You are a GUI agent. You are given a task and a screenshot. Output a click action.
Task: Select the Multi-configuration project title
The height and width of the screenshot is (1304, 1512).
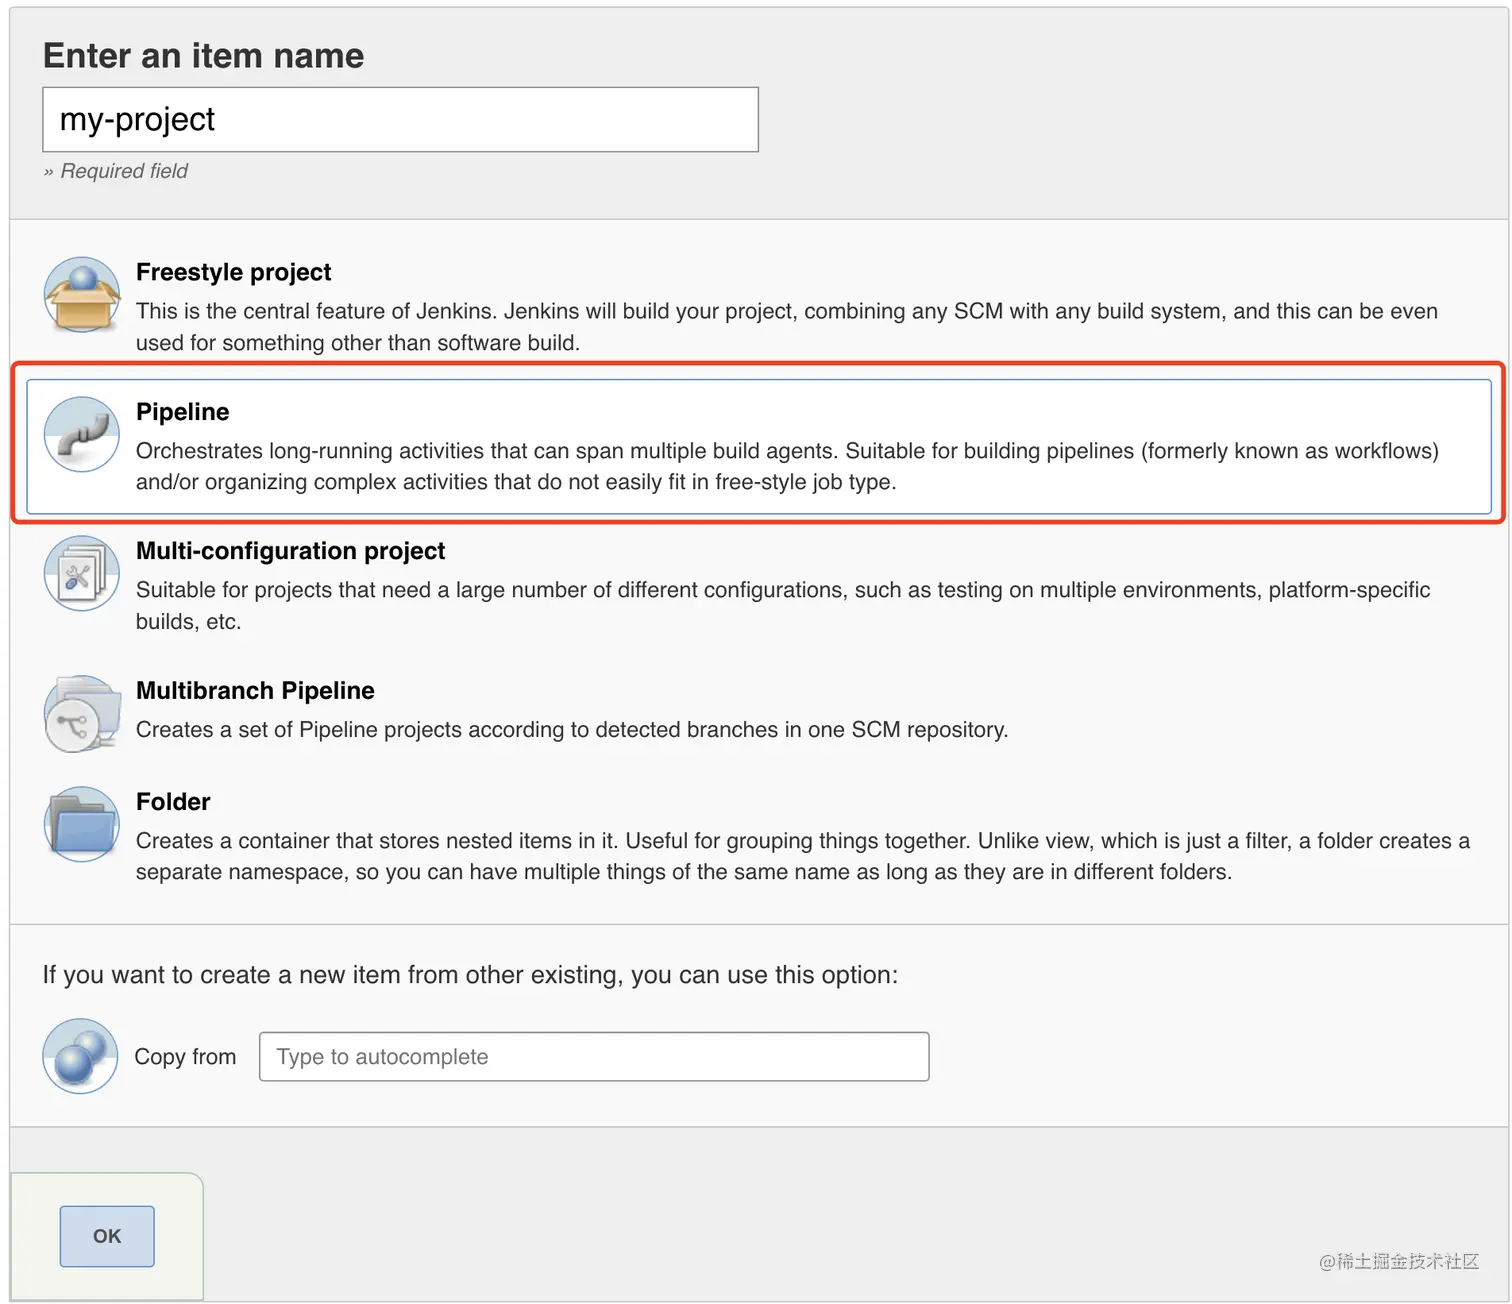coord(290,551)
